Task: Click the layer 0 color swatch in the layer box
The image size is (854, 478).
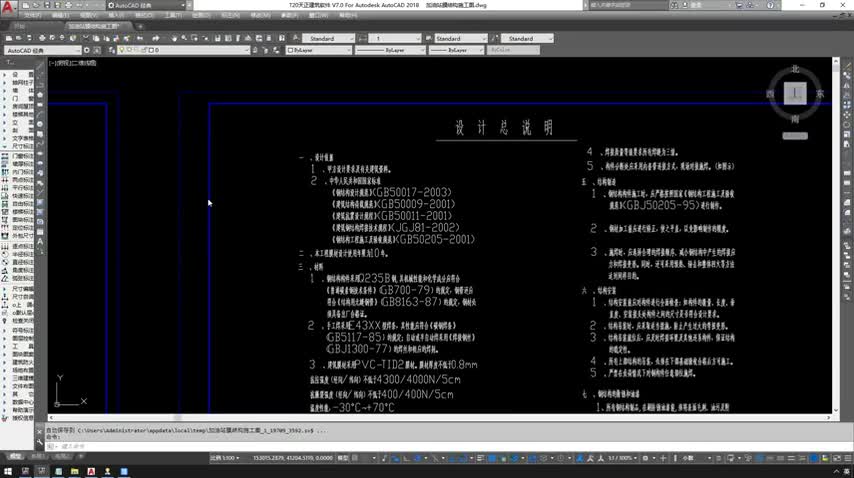Action: tap(152, 50)
